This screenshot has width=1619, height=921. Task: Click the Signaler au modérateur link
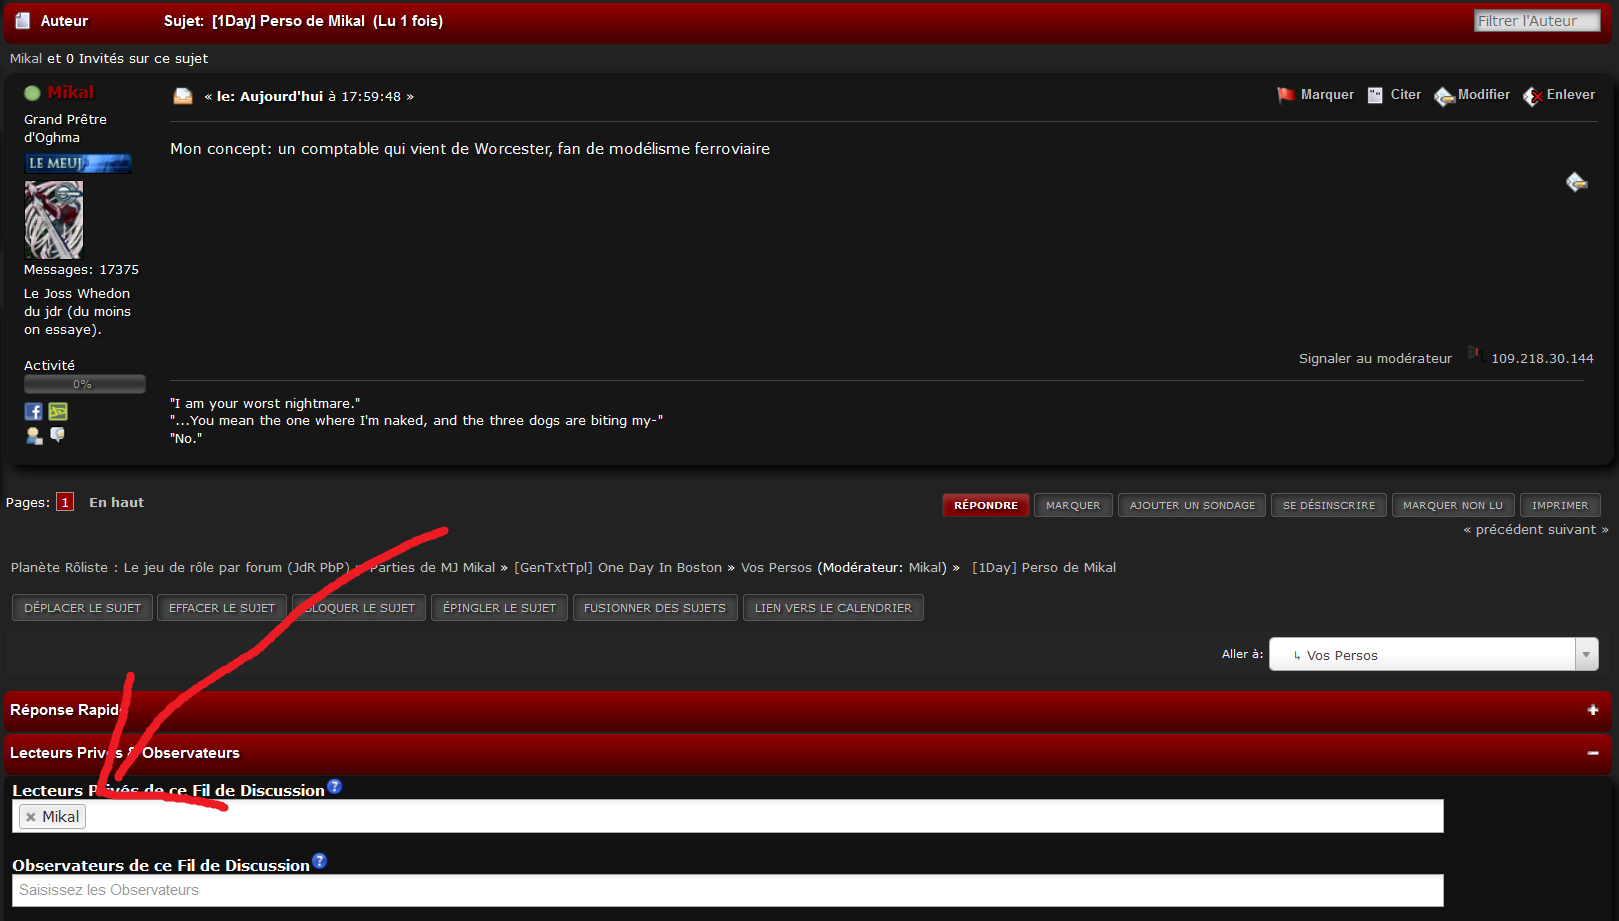(x=1374, y=359)
